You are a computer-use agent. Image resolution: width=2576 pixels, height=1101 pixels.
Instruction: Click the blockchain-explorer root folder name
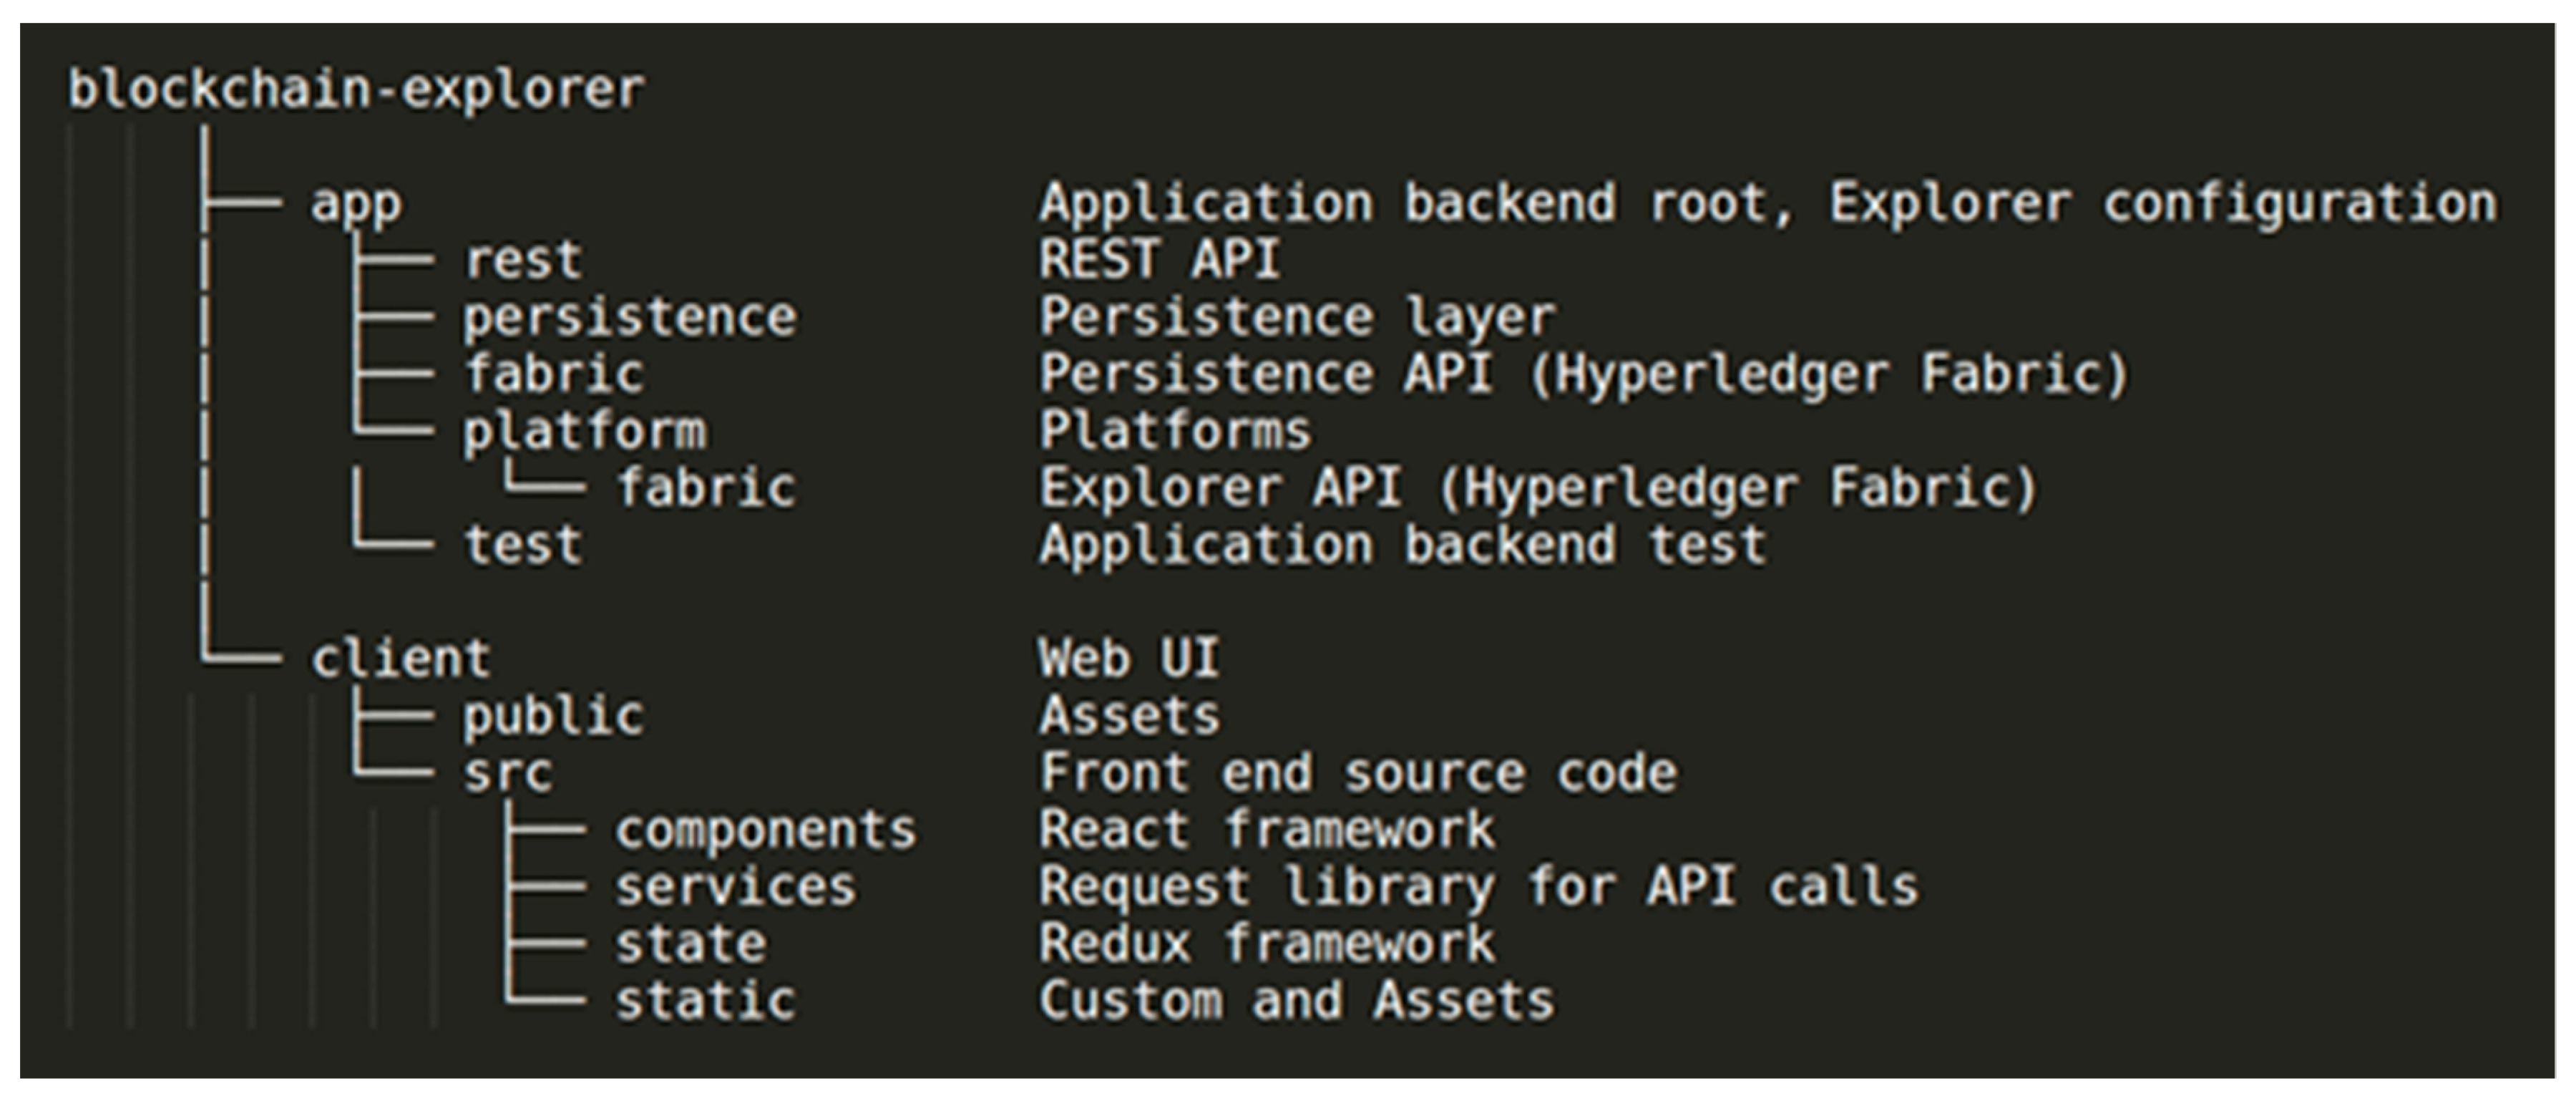click(x=356, y=90)
